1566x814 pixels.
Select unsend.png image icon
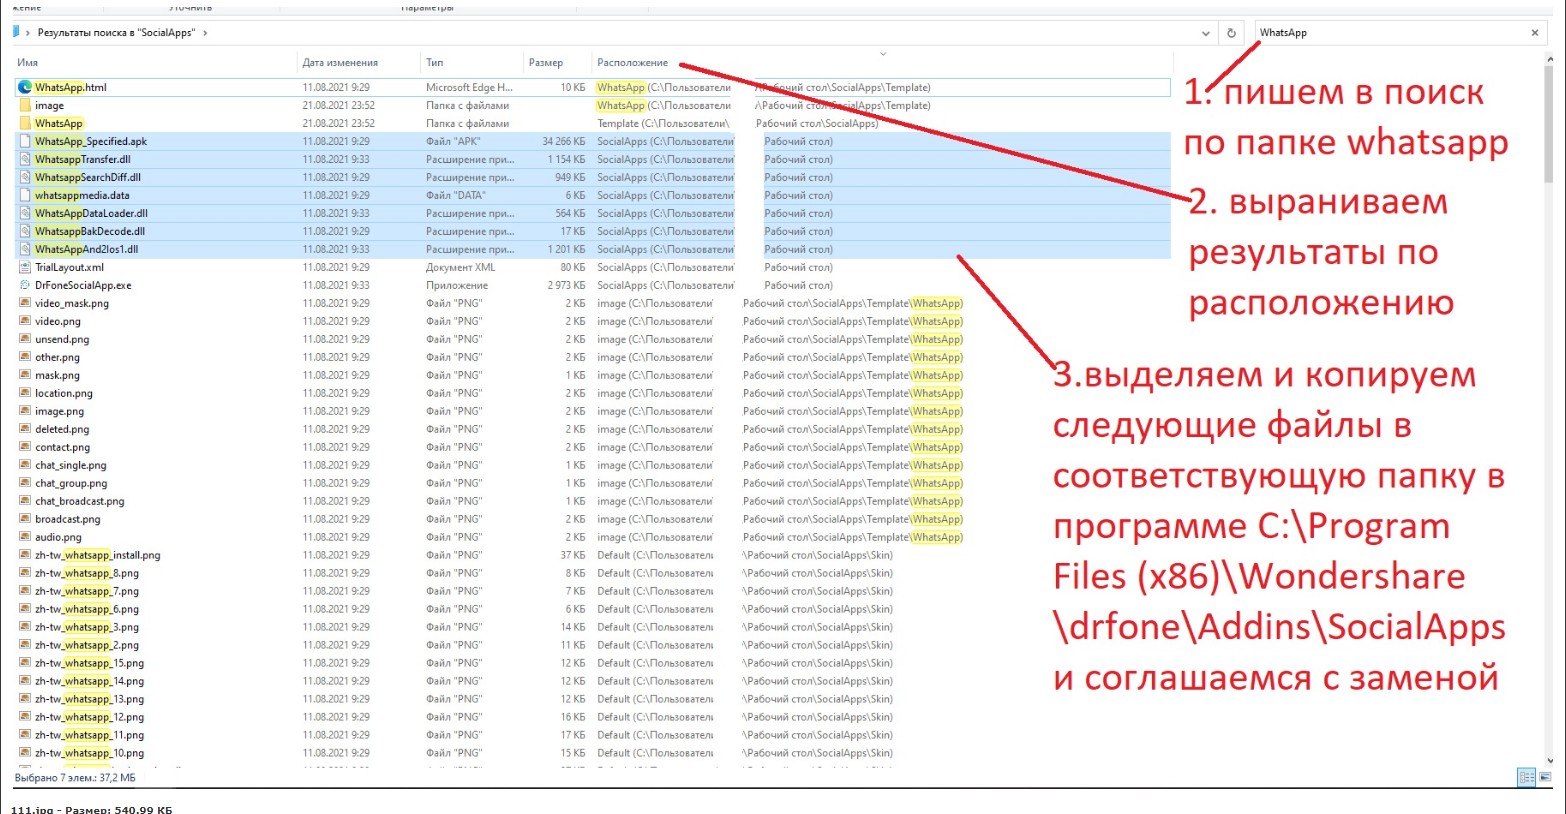coord(25,339)
